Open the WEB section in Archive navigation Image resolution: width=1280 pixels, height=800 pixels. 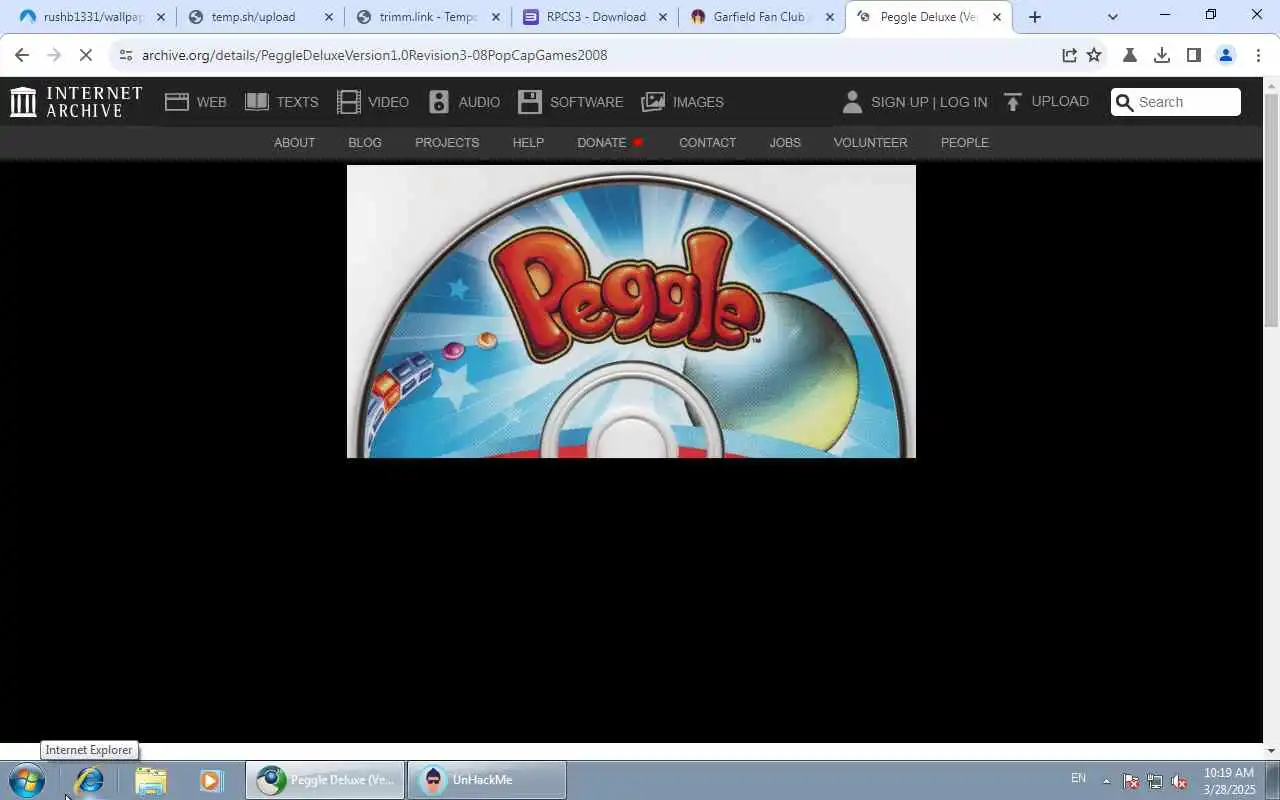[196, 102]
